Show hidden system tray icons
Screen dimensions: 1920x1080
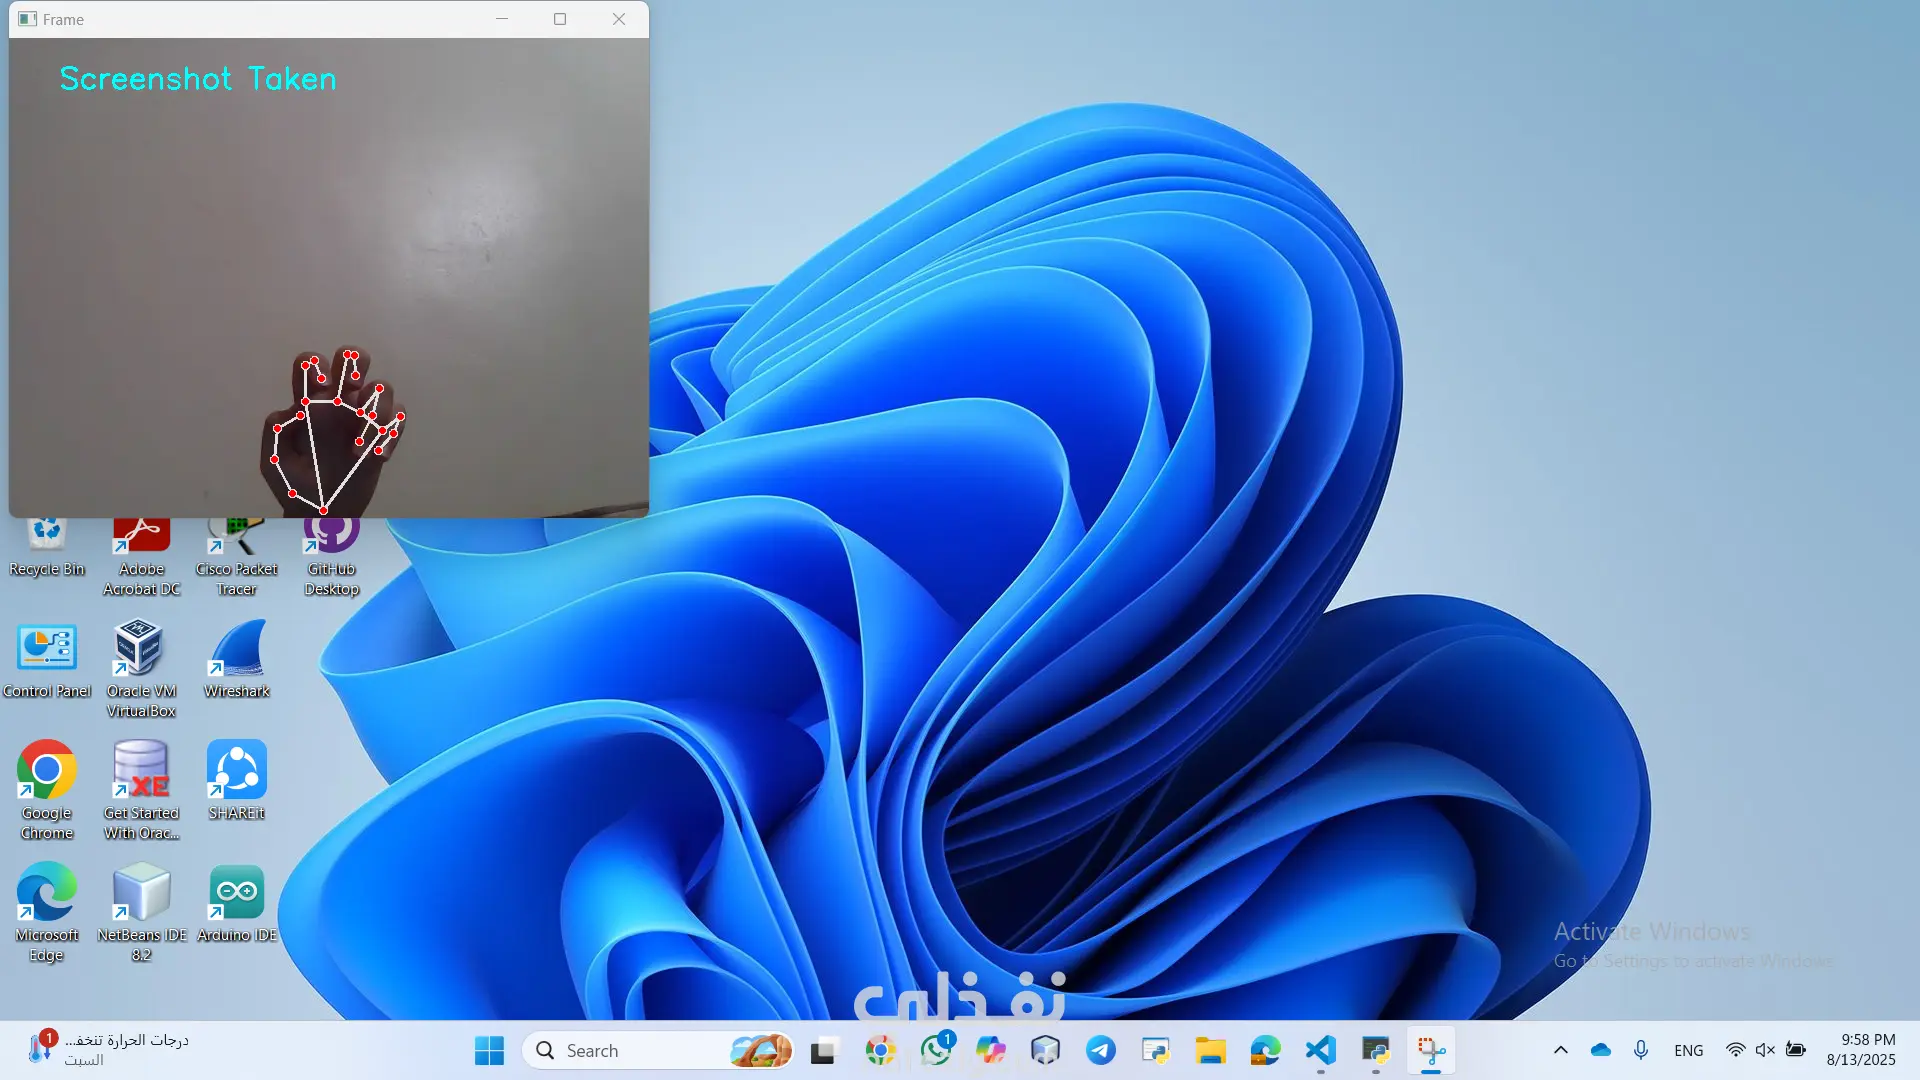pyautogui.click(x=1561, y=1050)
